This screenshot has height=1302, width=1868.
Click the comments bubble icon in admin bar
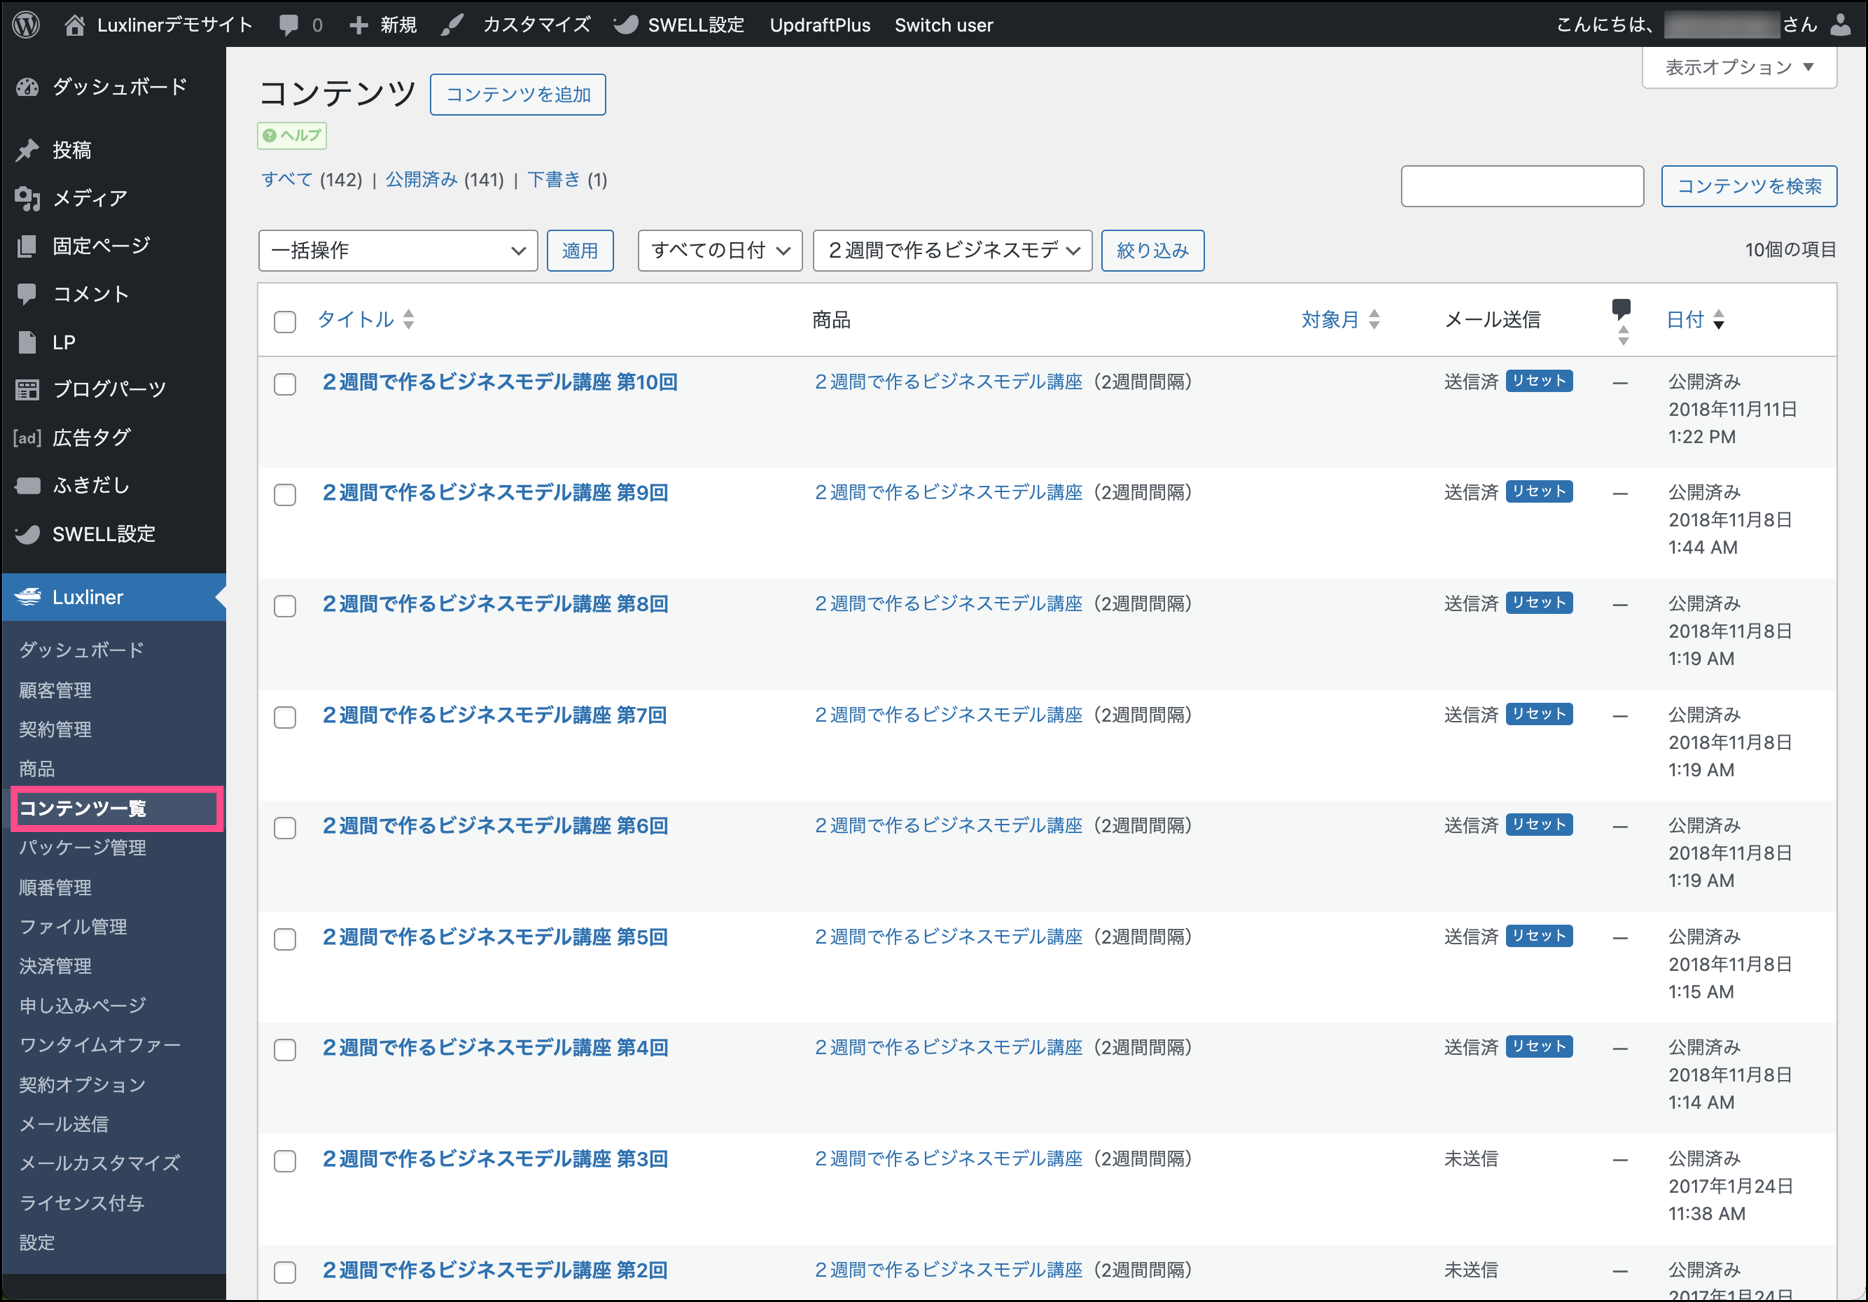coord(289,25)
